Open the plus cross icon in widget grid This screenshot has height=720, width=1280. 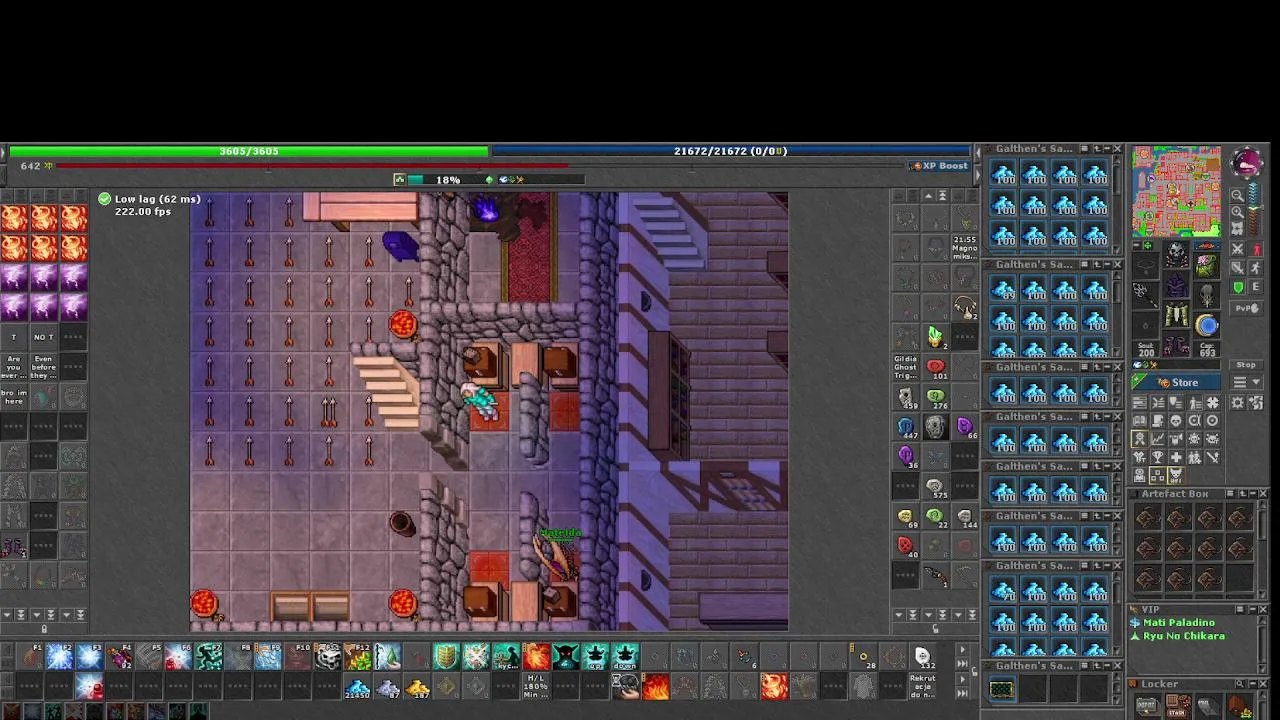[x=1176, y=457]
